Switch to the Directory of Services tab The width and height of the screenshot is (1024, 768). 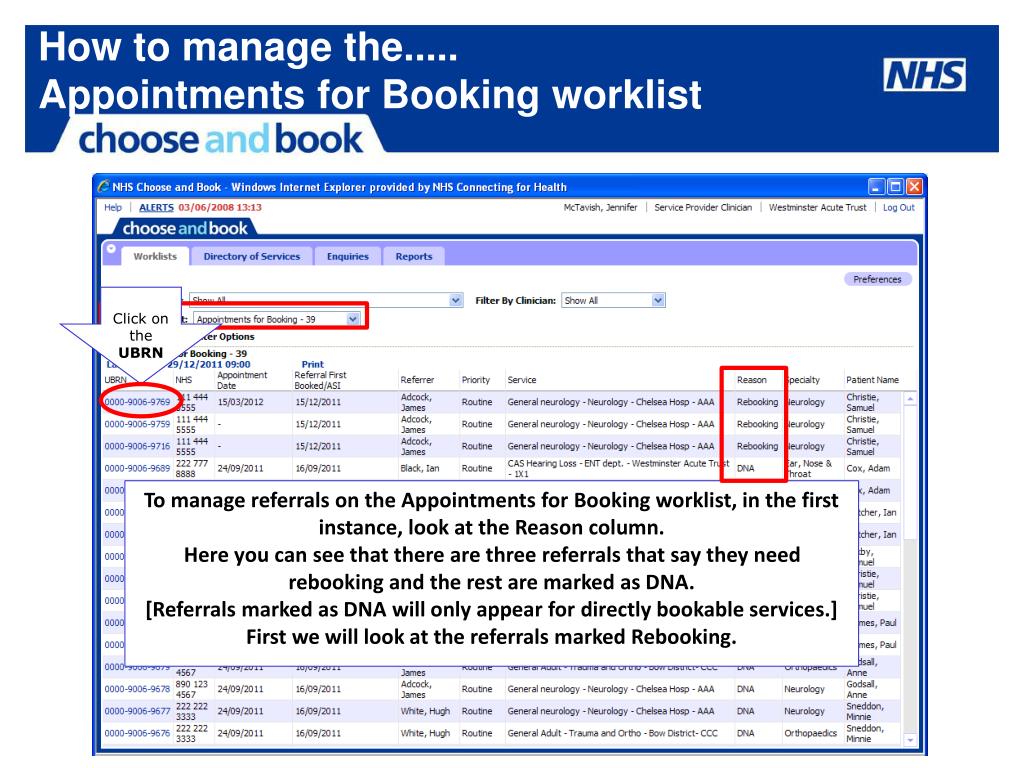[251, 256]
